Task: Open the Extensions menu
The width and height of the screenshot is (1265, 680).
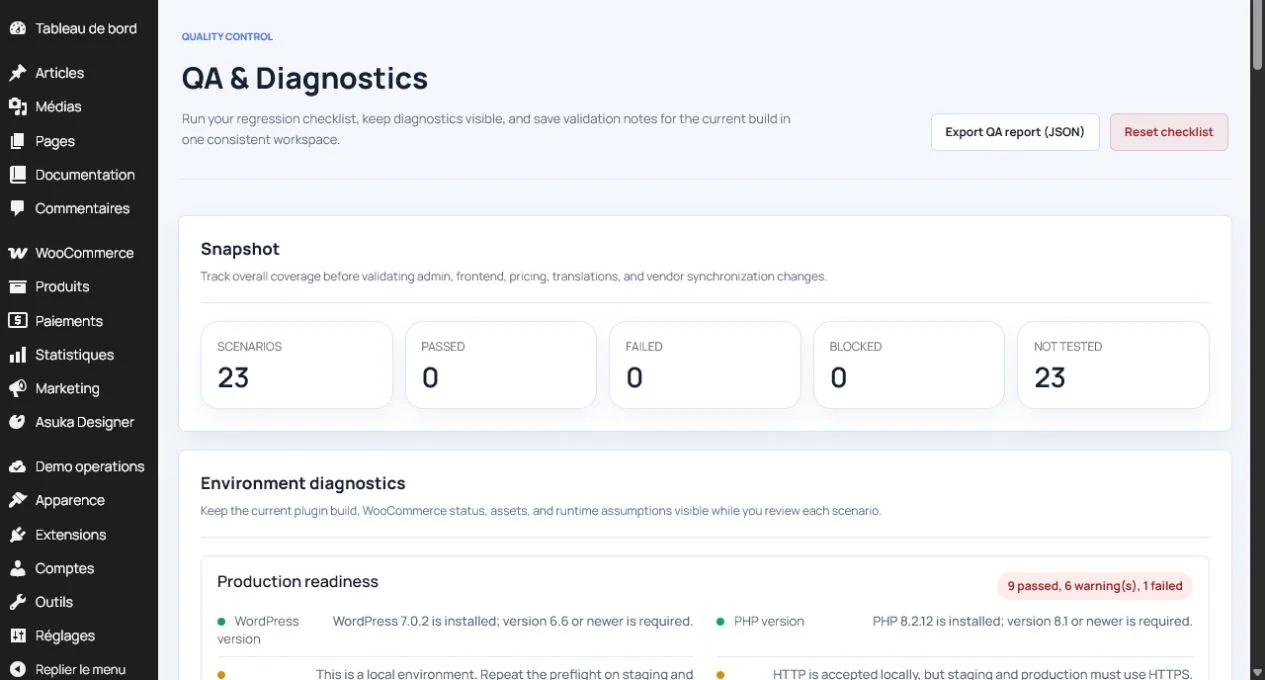Action: (x=79, y=535)
